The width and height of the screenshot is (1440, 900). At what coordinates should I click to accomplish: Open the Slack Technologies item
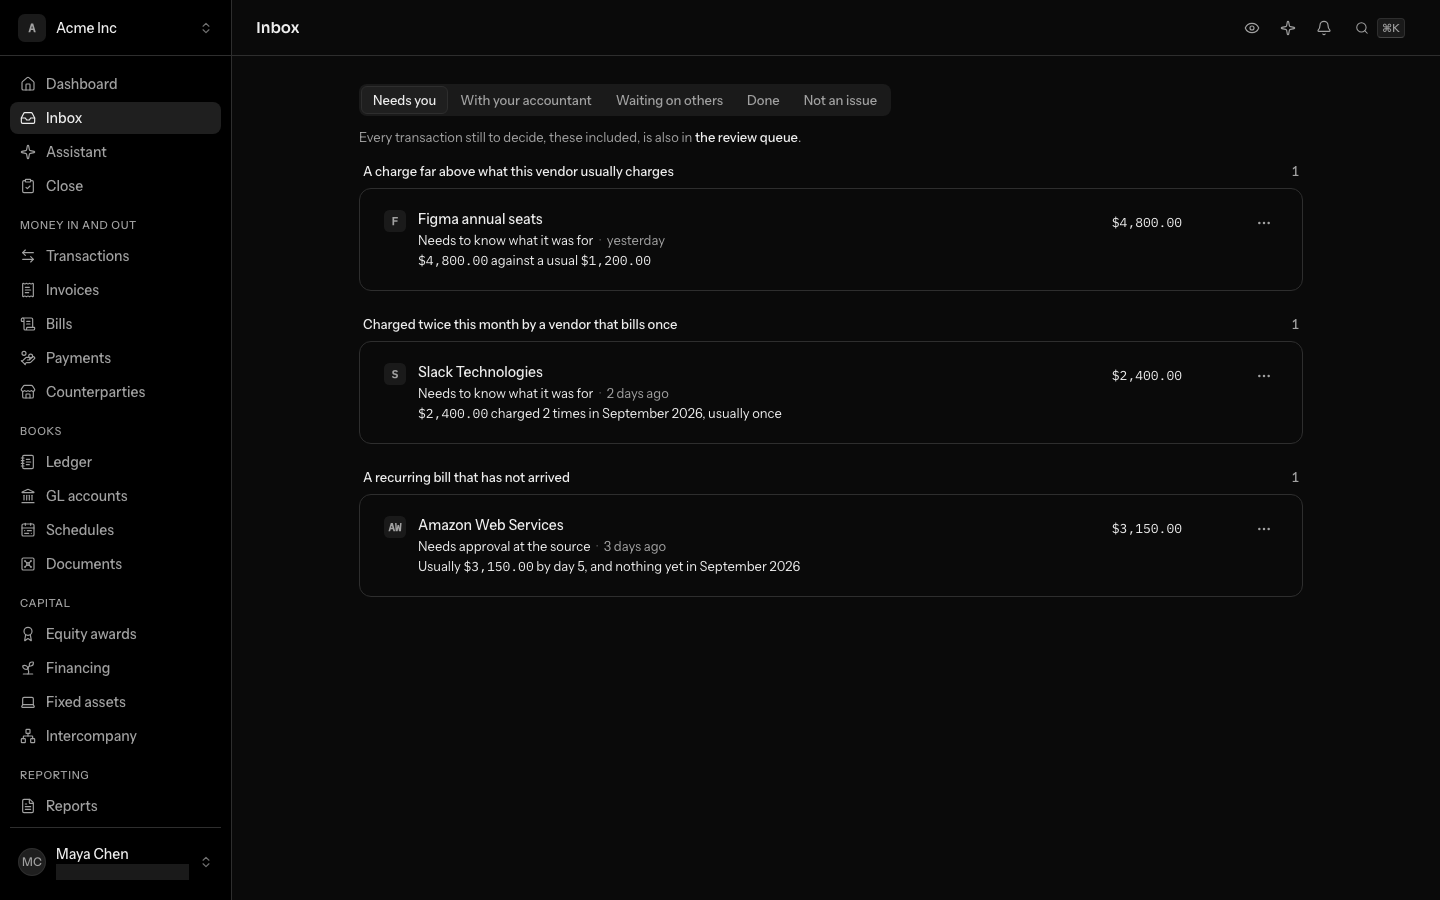[831, 393]
